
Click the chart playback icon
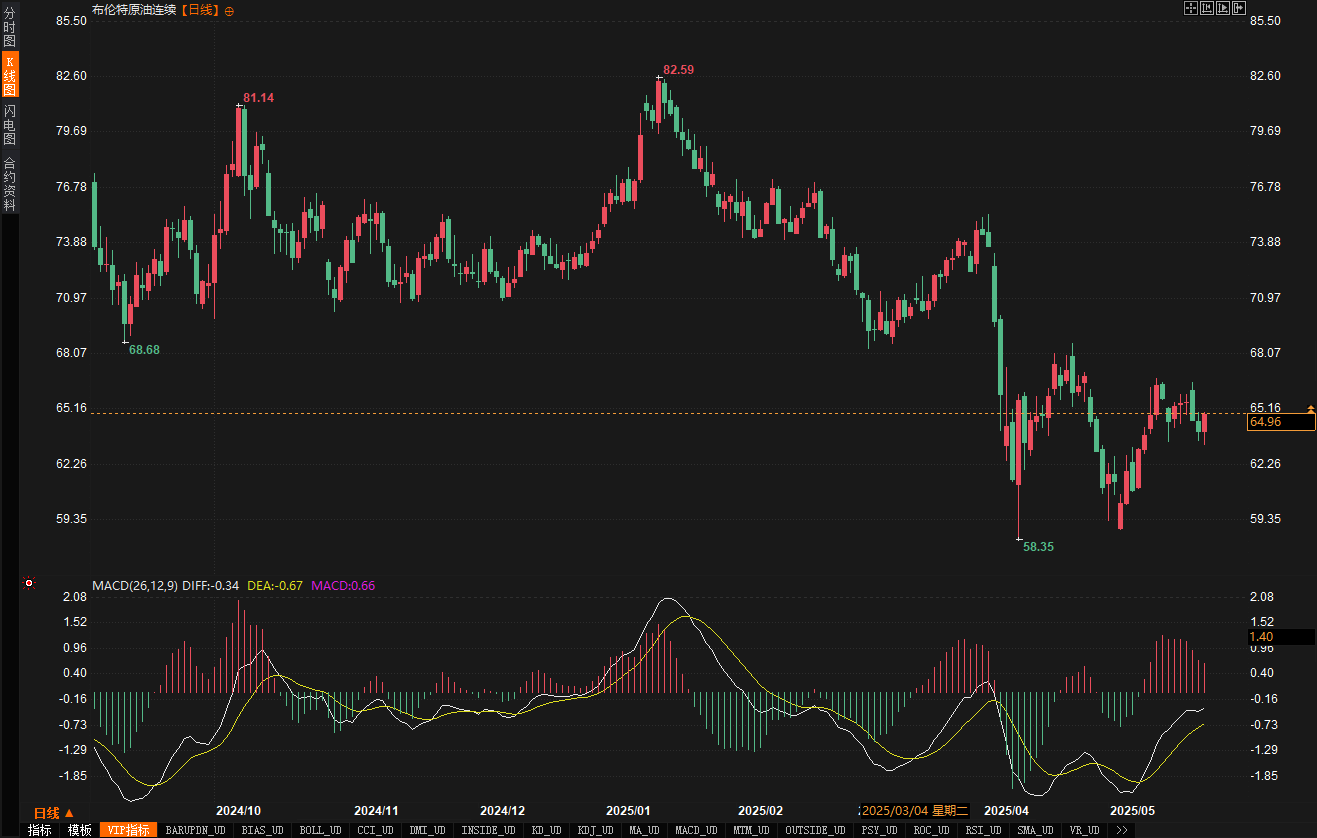coord(1223,8)
